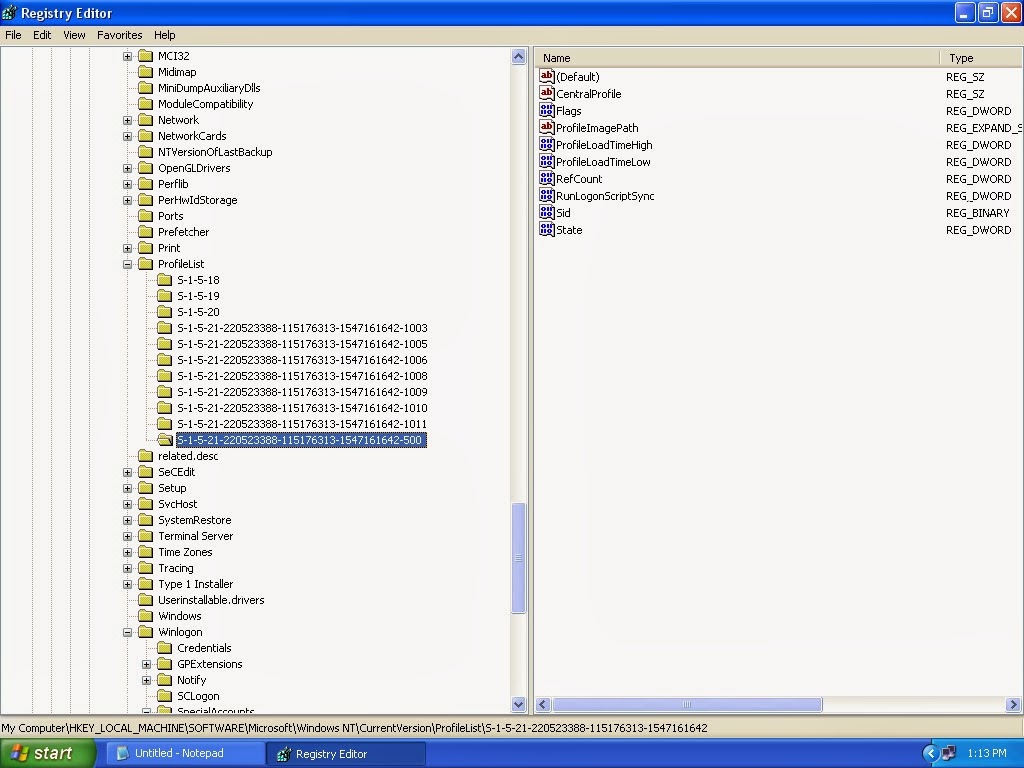1024x768 pixels.
Task: Expand the OpenGLDrivers key
Action: pyautogui.click(x=127, y=168)
